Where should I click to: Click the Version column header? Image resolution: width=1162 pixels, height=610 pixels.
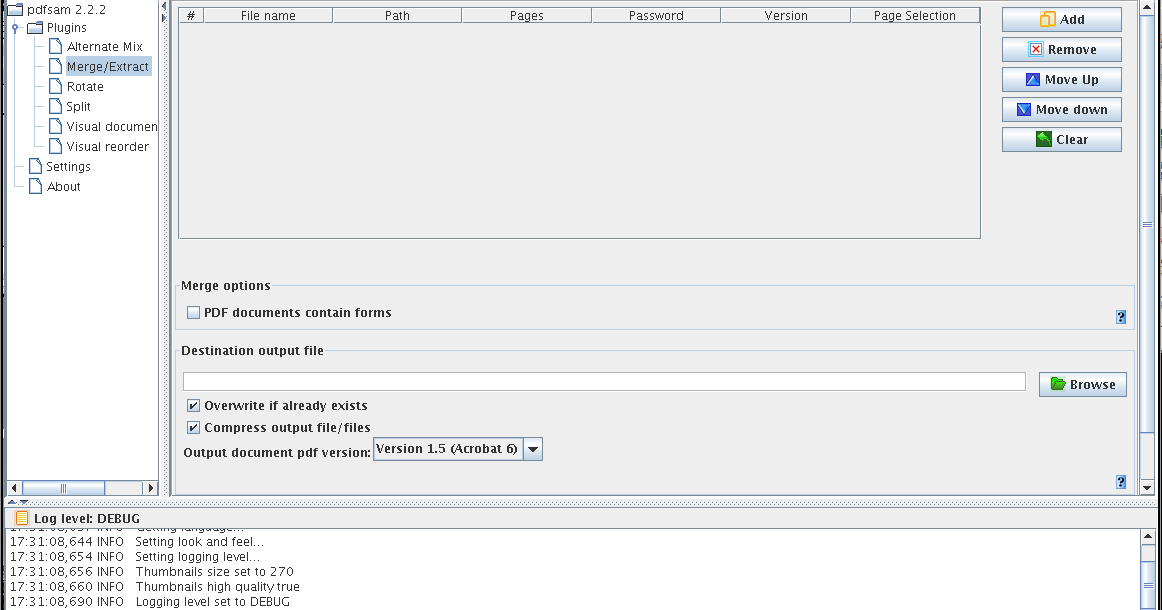coord(786,16)
